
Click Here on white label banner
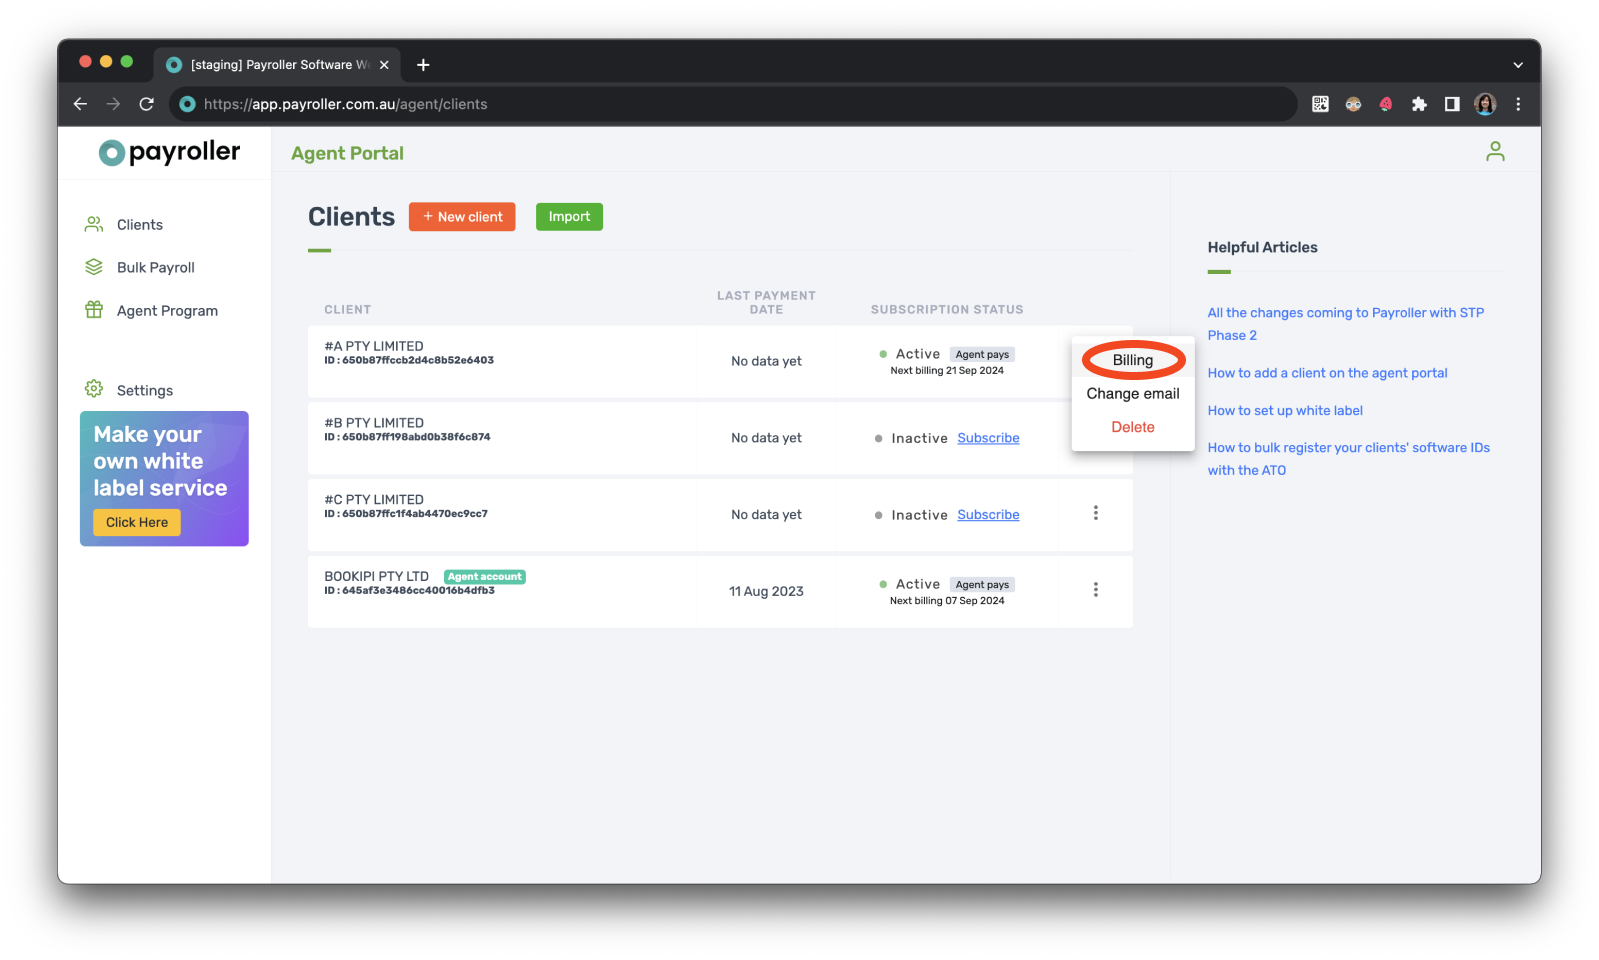(x=137, y=522)
